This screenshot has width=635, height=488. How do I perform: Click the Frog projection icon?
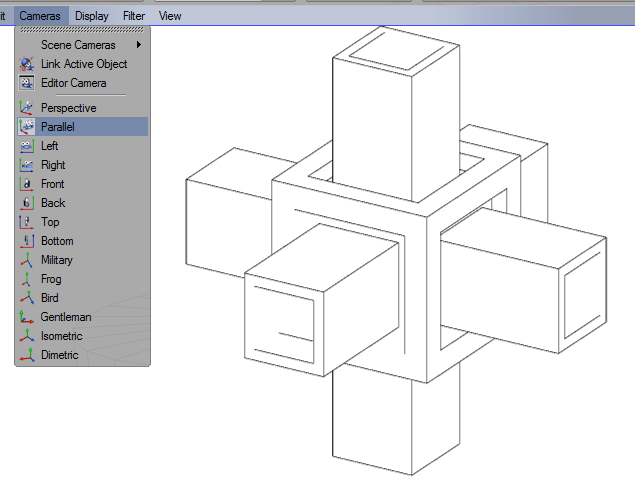point(27,279)
